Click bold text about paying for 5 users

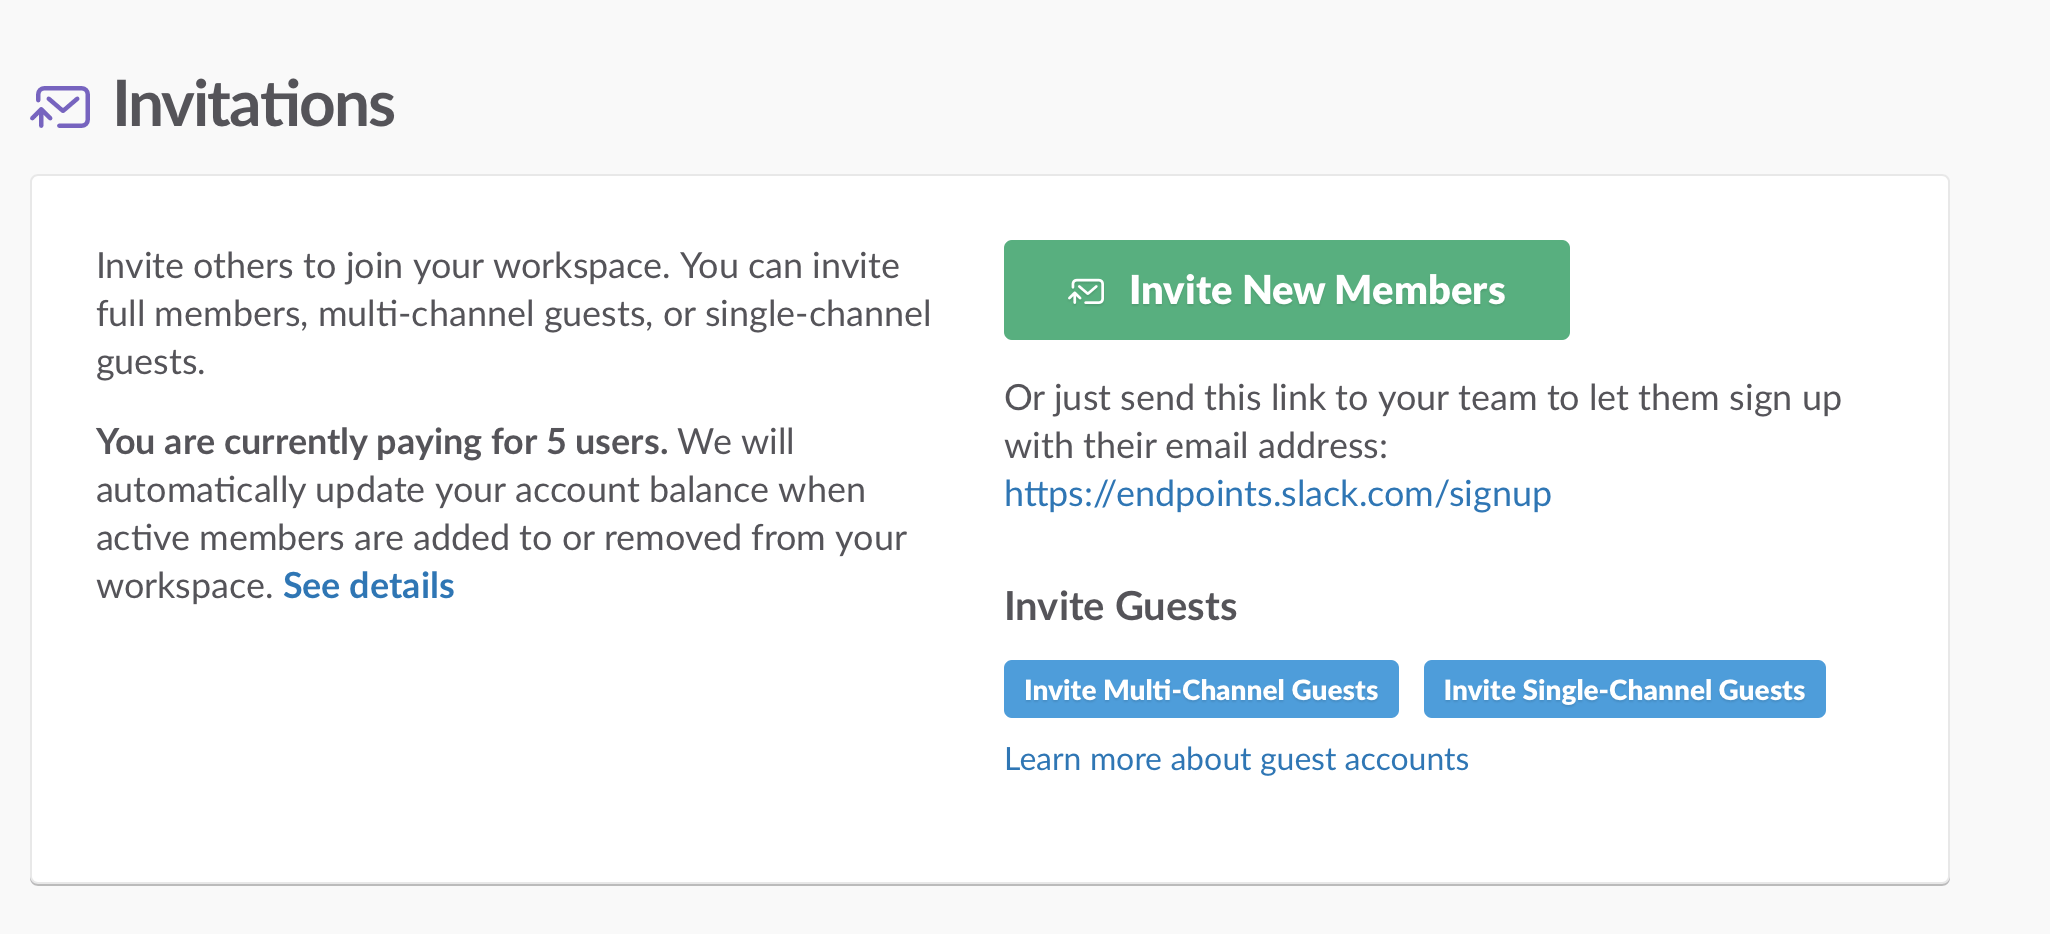point(382,442)
